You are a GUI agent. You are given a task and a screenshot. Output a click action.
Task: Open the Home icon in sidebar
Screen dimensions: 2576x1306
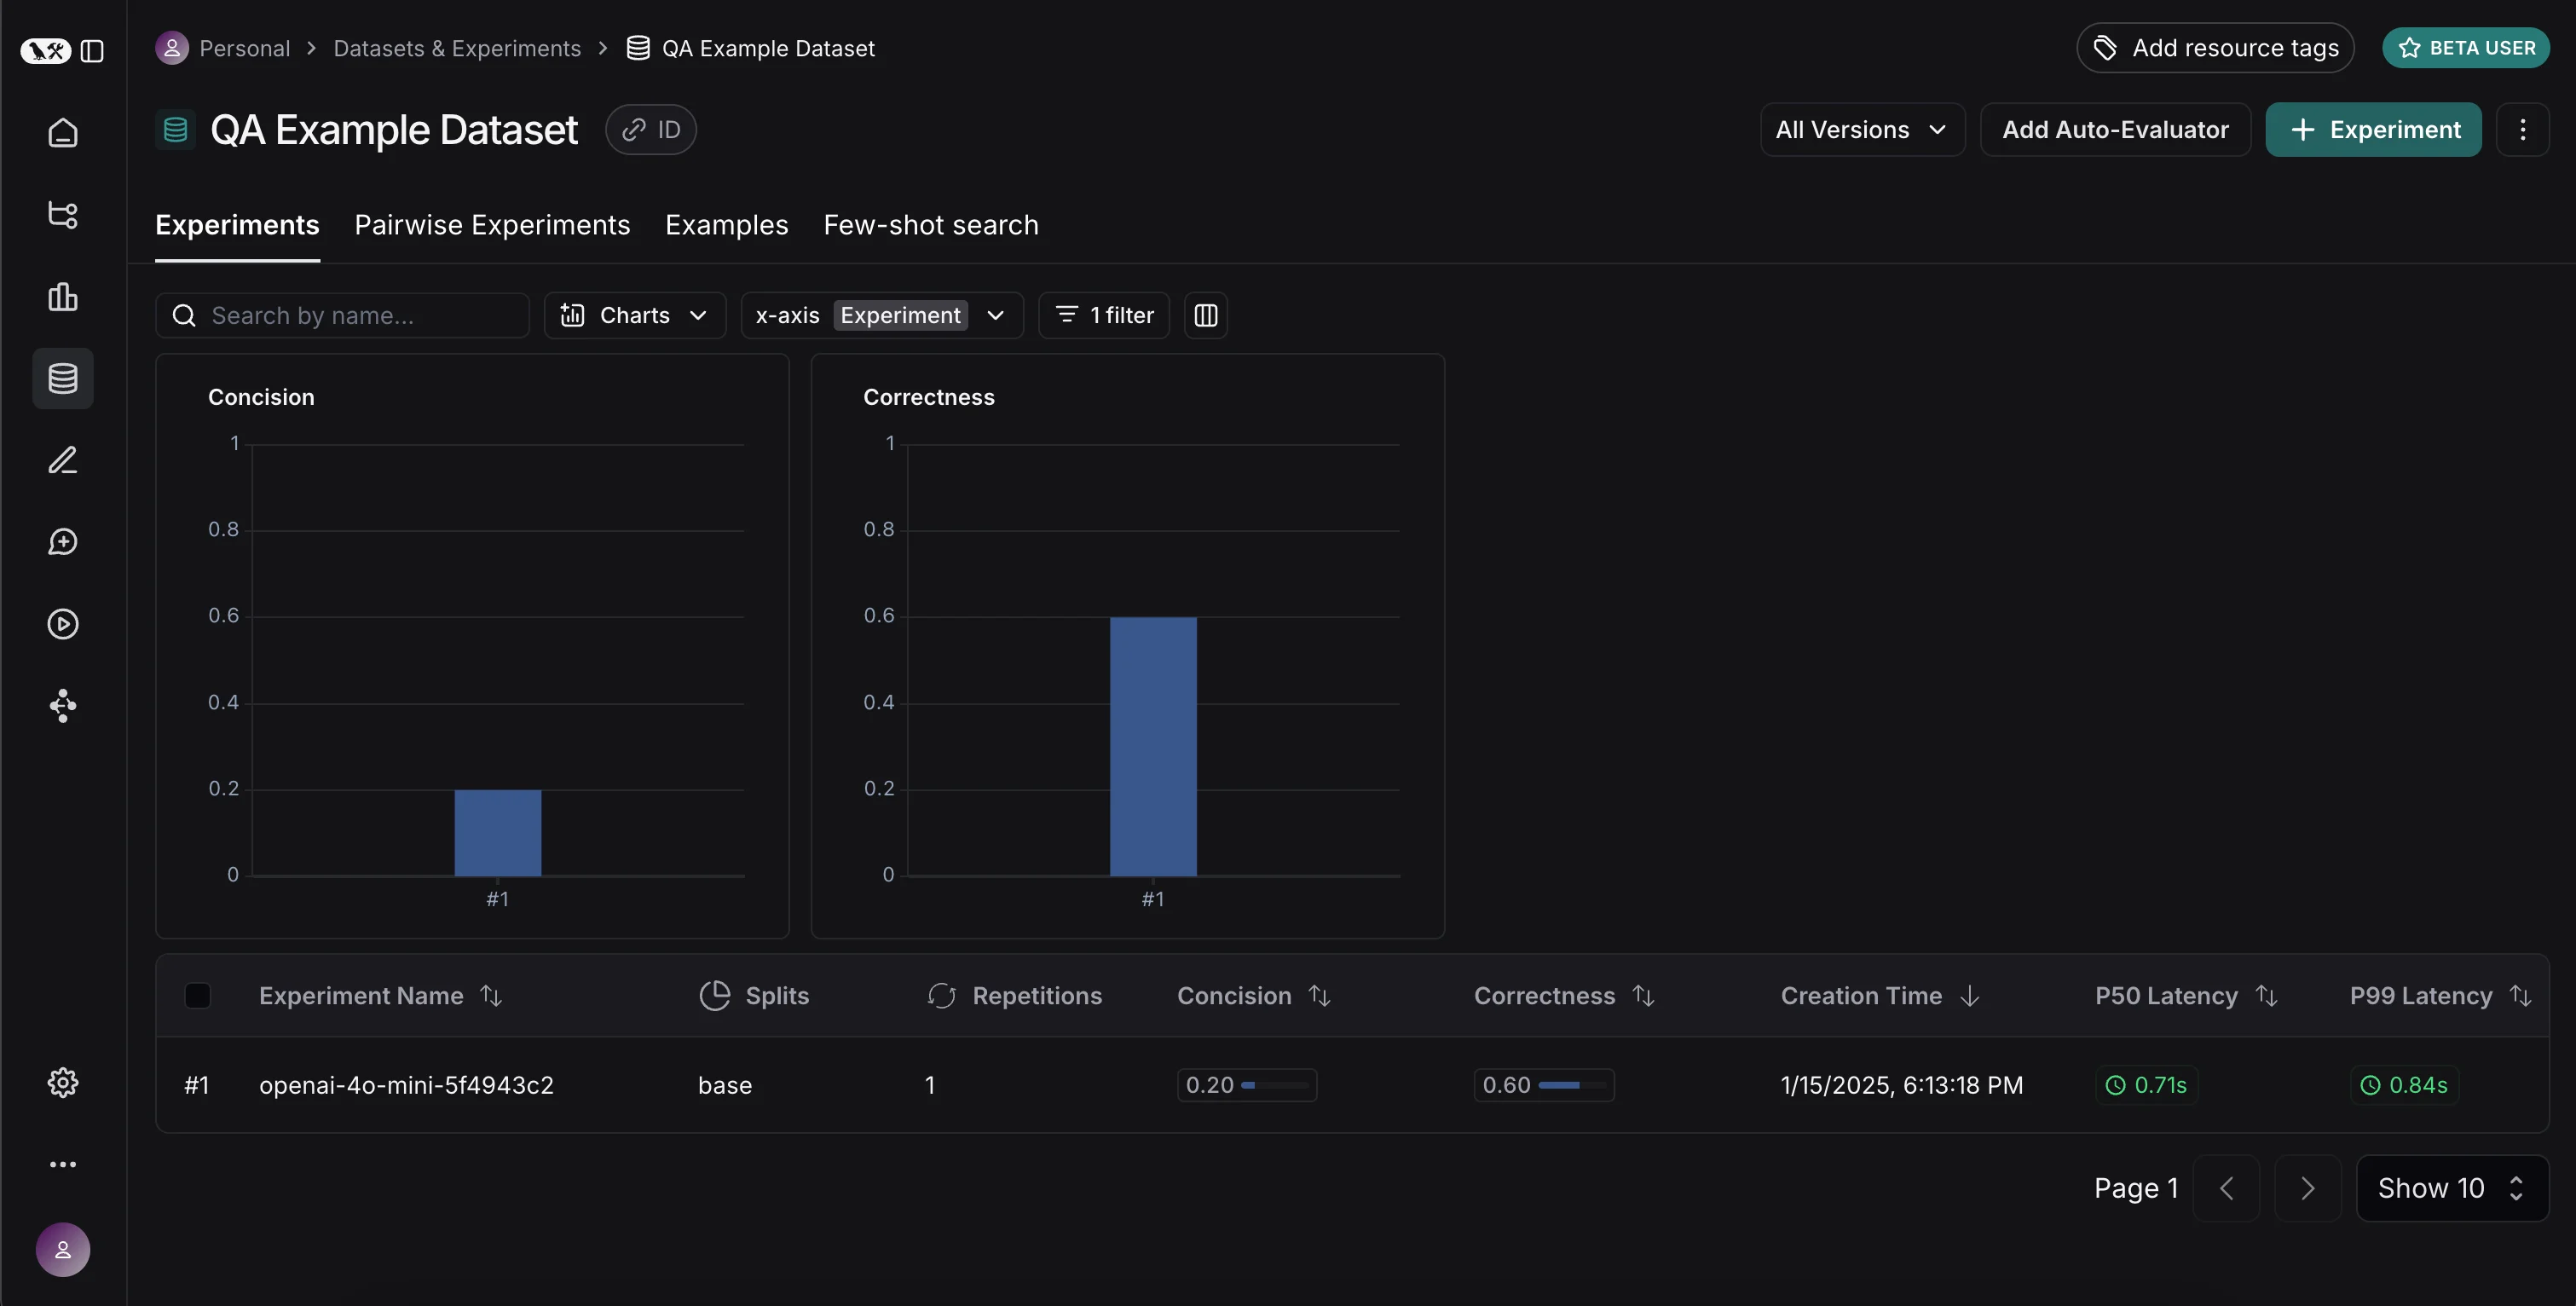[63, 132]
